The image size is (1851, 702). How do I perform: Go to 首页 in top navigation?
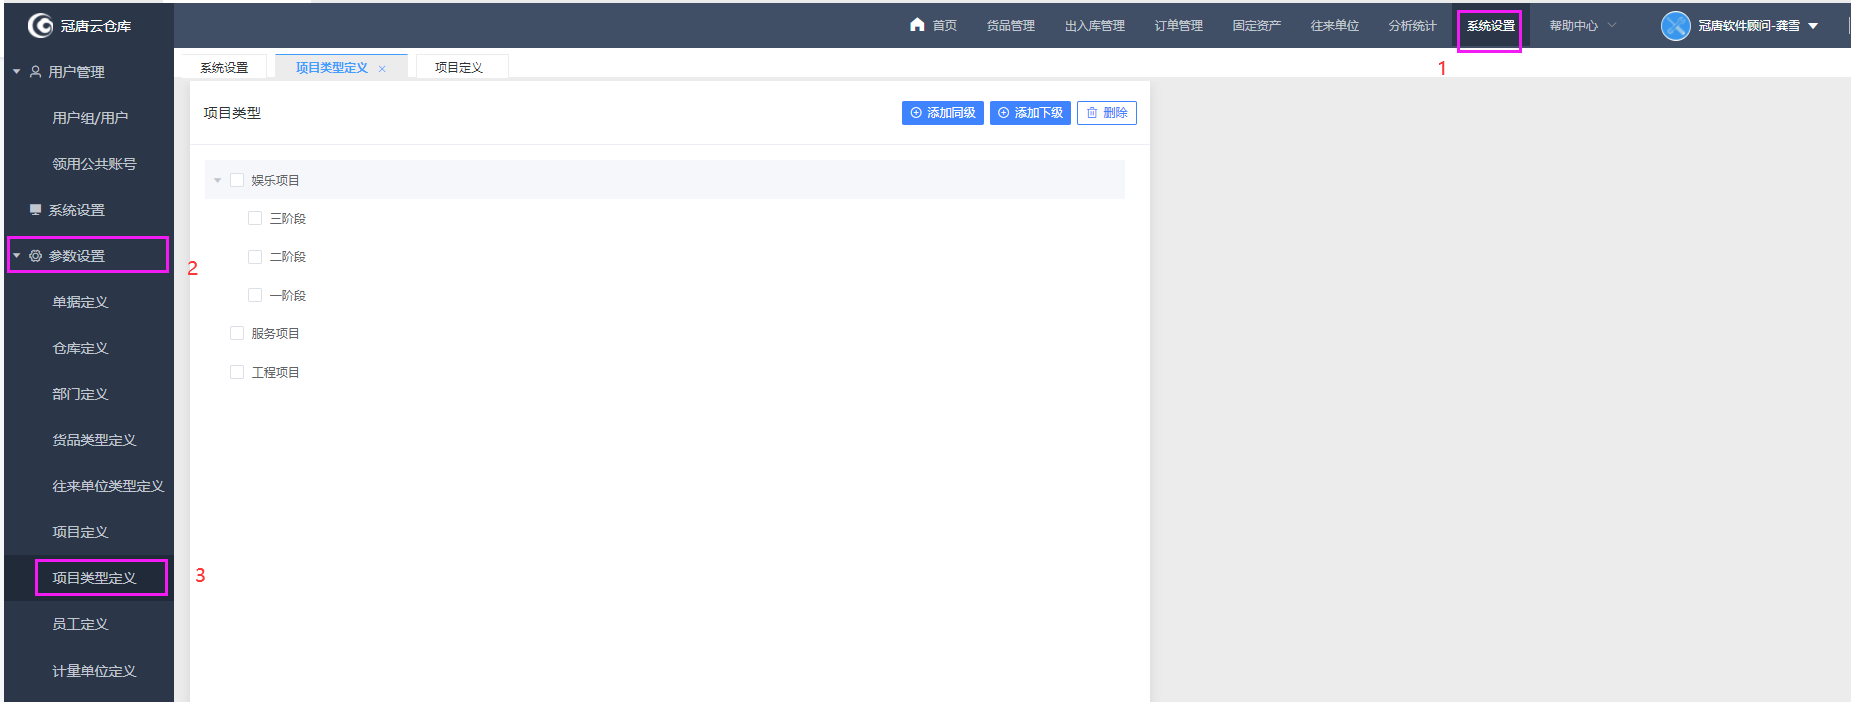[945, 26]
